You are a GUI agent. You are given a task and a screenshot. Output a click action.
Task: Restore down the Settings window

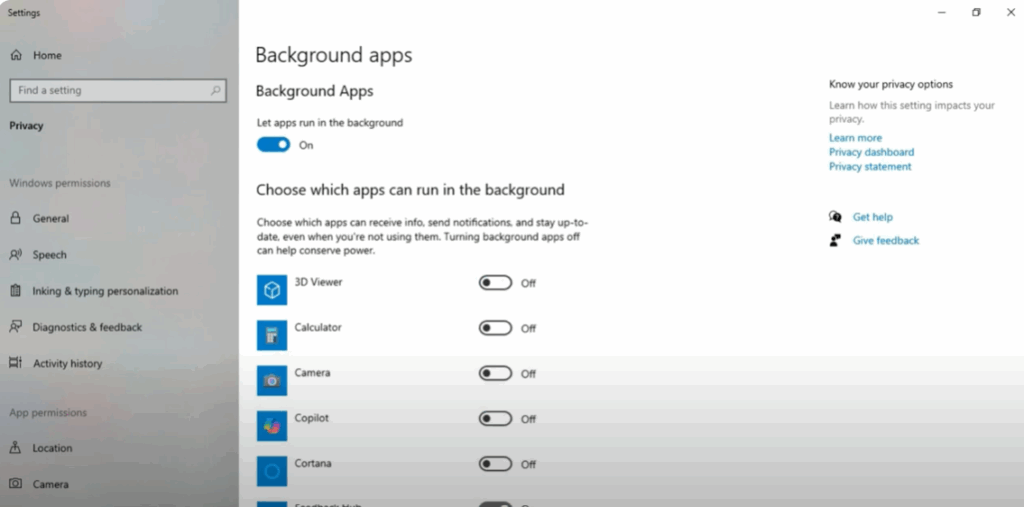tap(976, 12)
